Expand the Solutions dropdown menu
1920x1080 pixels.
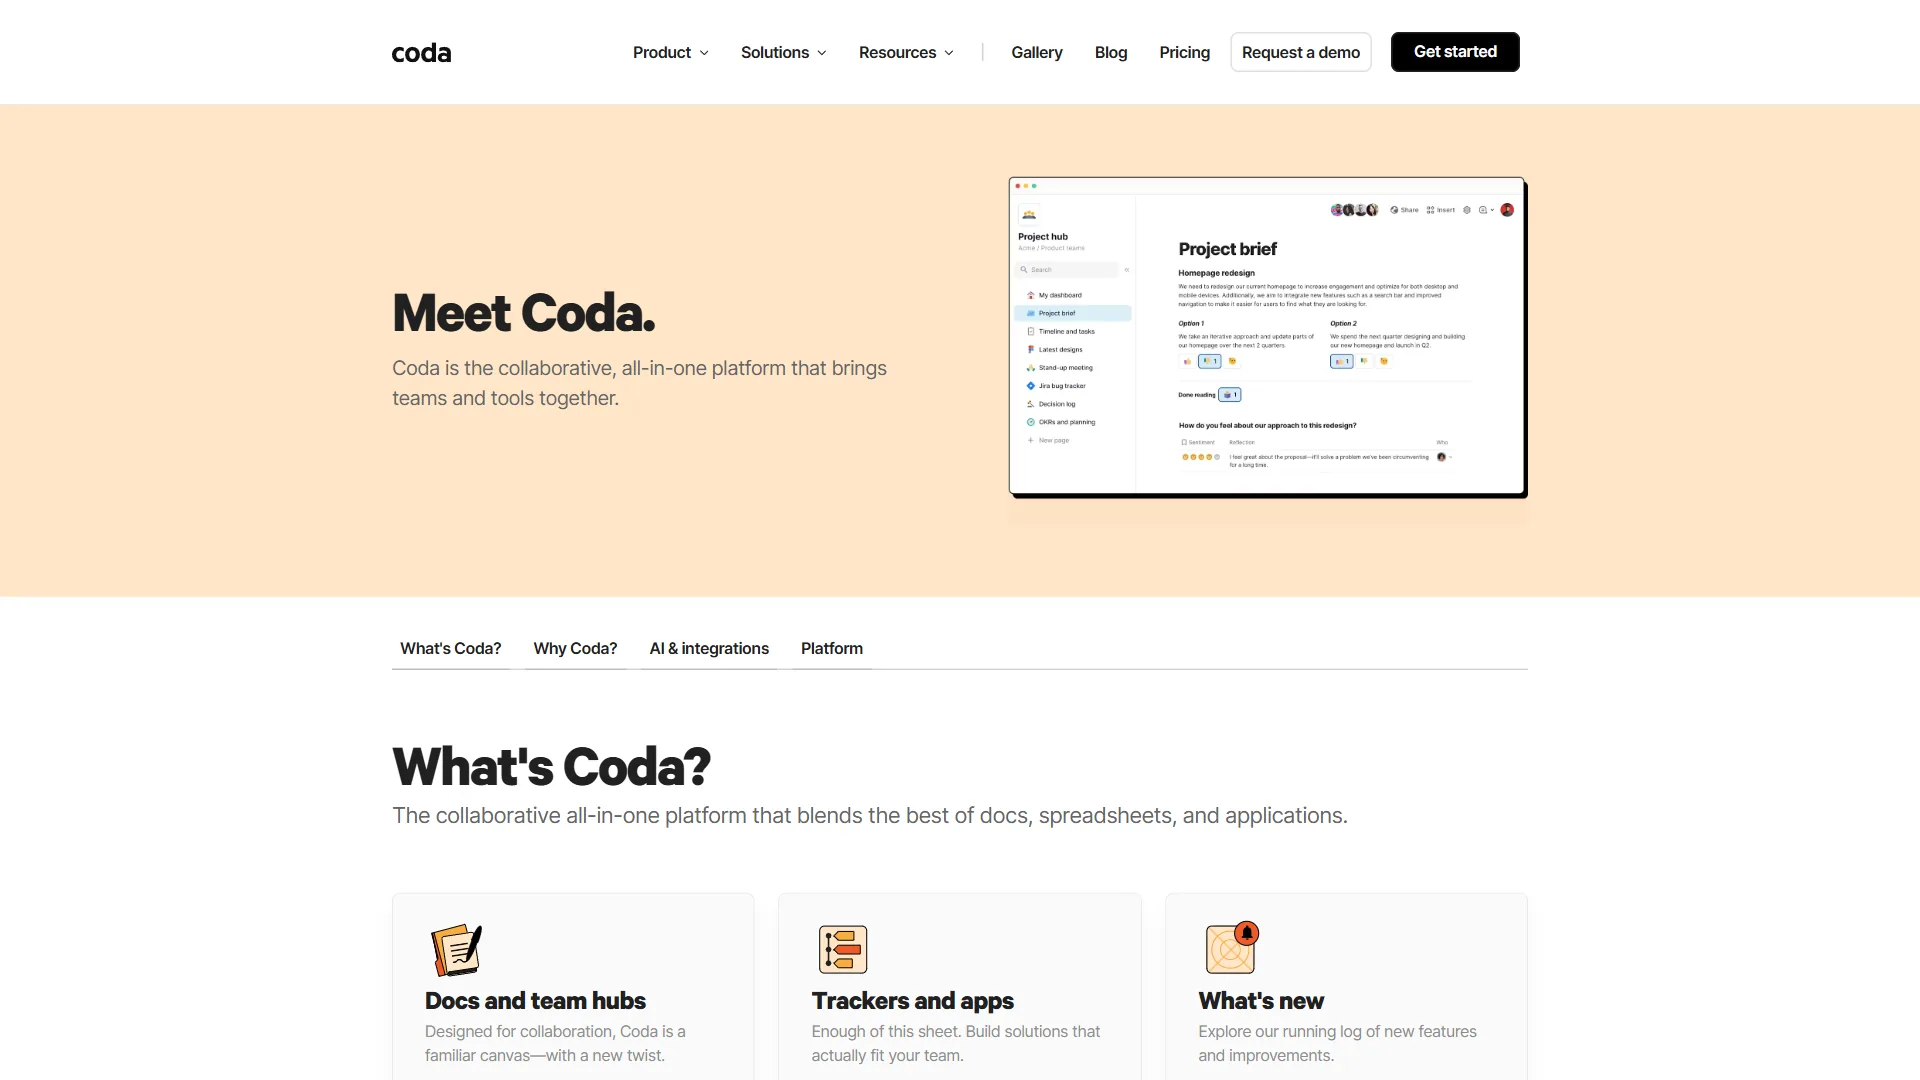point(783,52)
